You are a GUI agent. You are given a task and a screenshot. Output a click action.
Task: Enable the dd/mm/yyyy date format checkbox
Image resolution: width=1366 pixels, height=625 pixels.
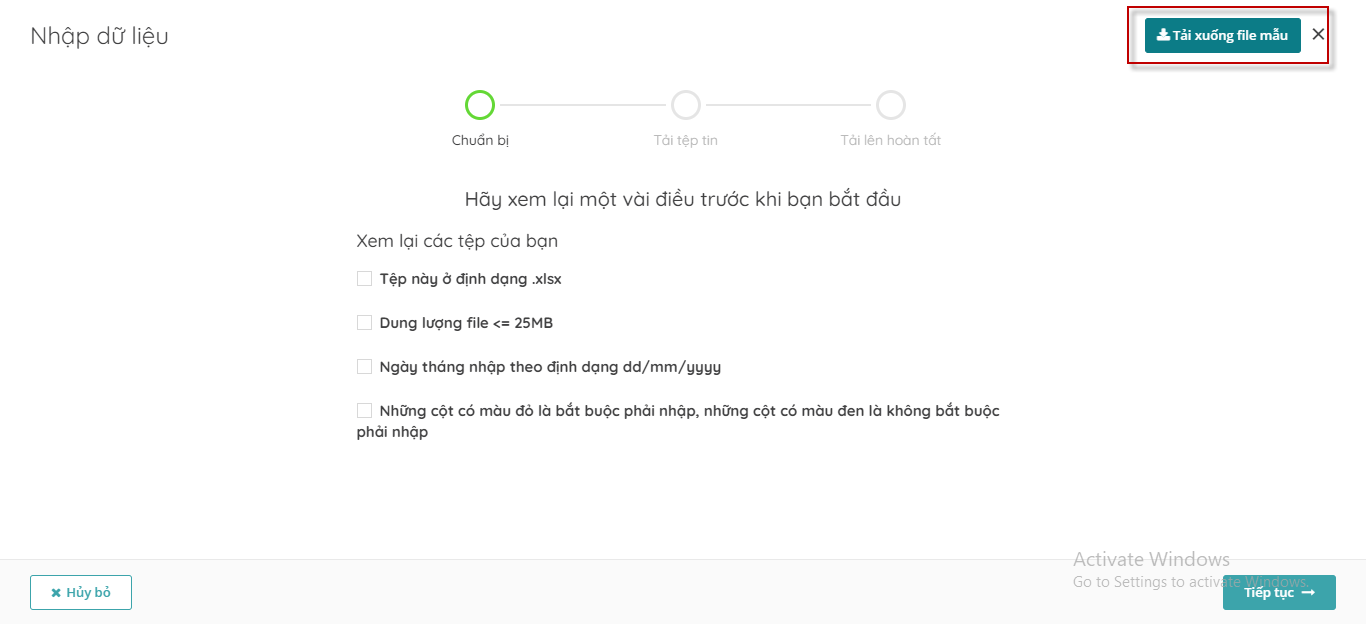pyautogui.click(x=364, y=367)
